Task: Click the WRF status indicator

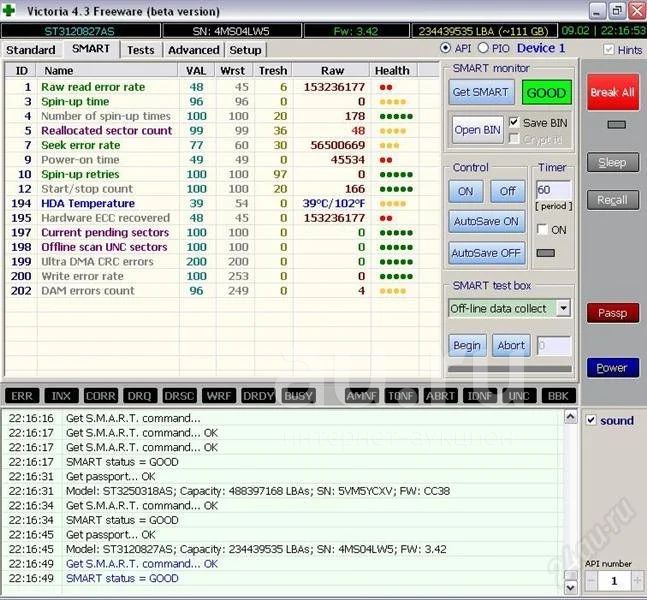Action: pyautogui.click(x=219, y=396)
